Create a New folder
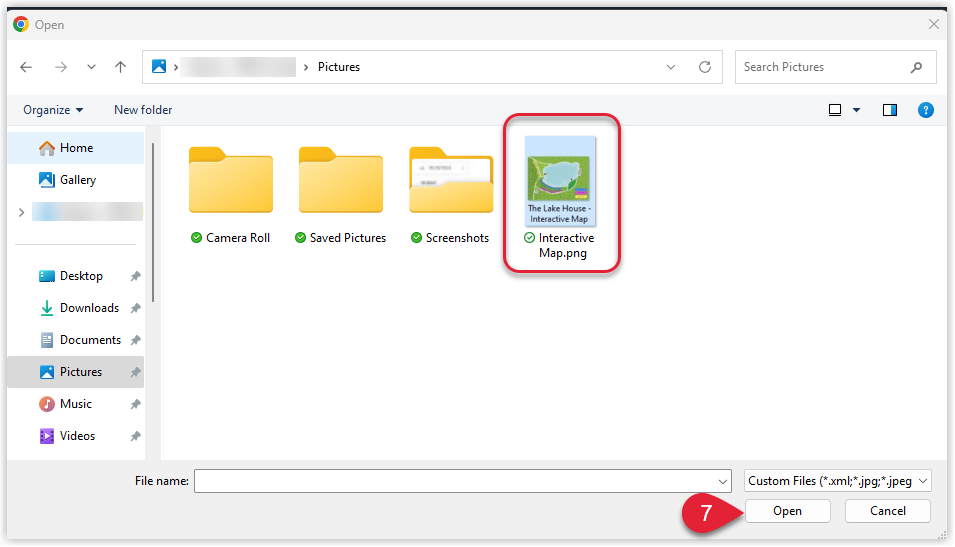 point(143,110)
